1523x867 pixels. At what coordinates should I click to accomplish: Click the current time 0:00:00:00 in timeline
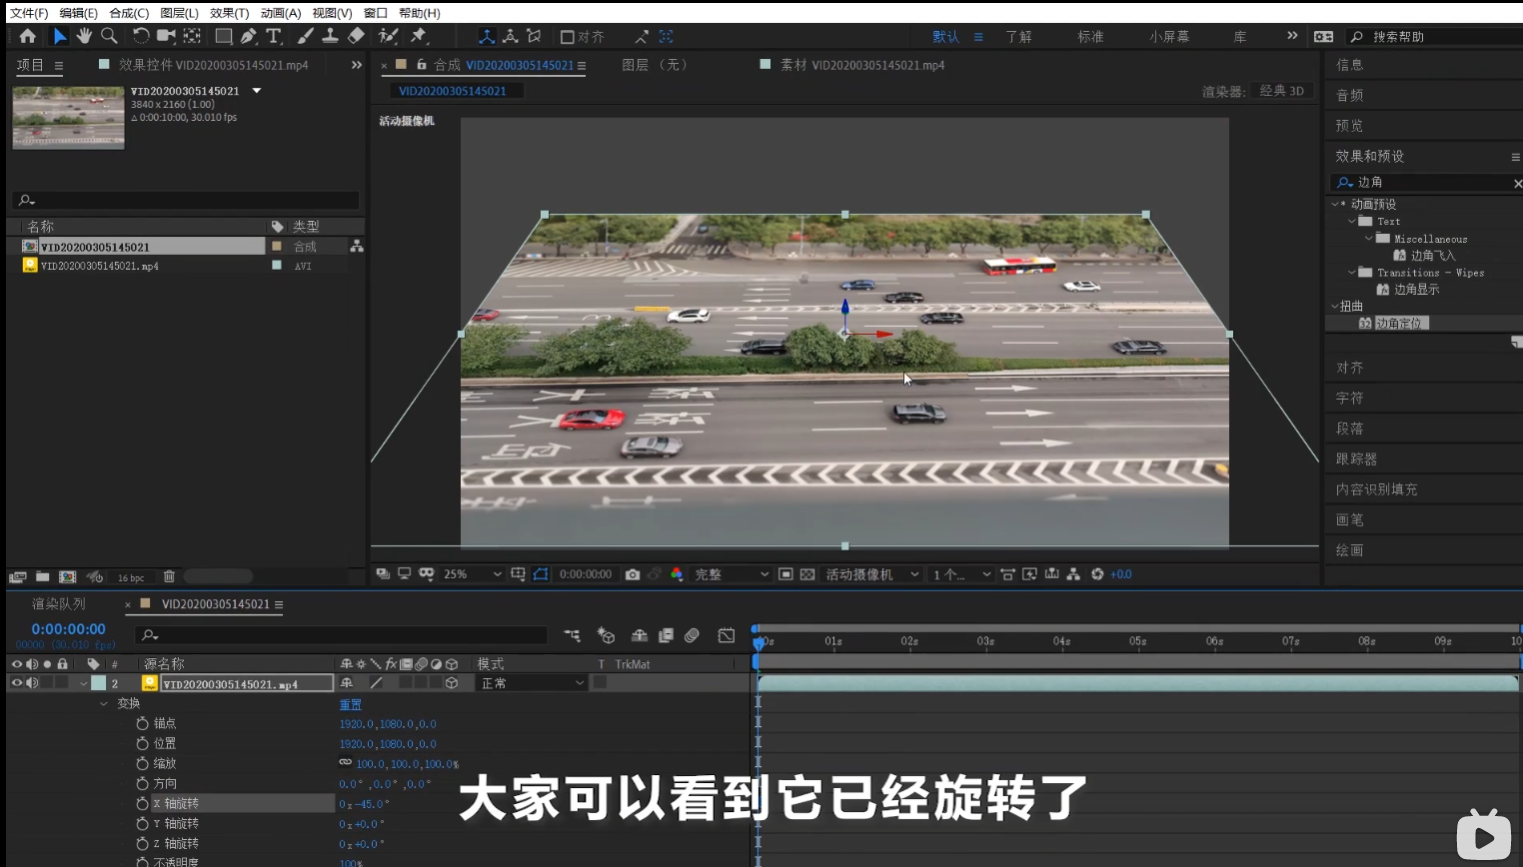(x=68, y=629)
